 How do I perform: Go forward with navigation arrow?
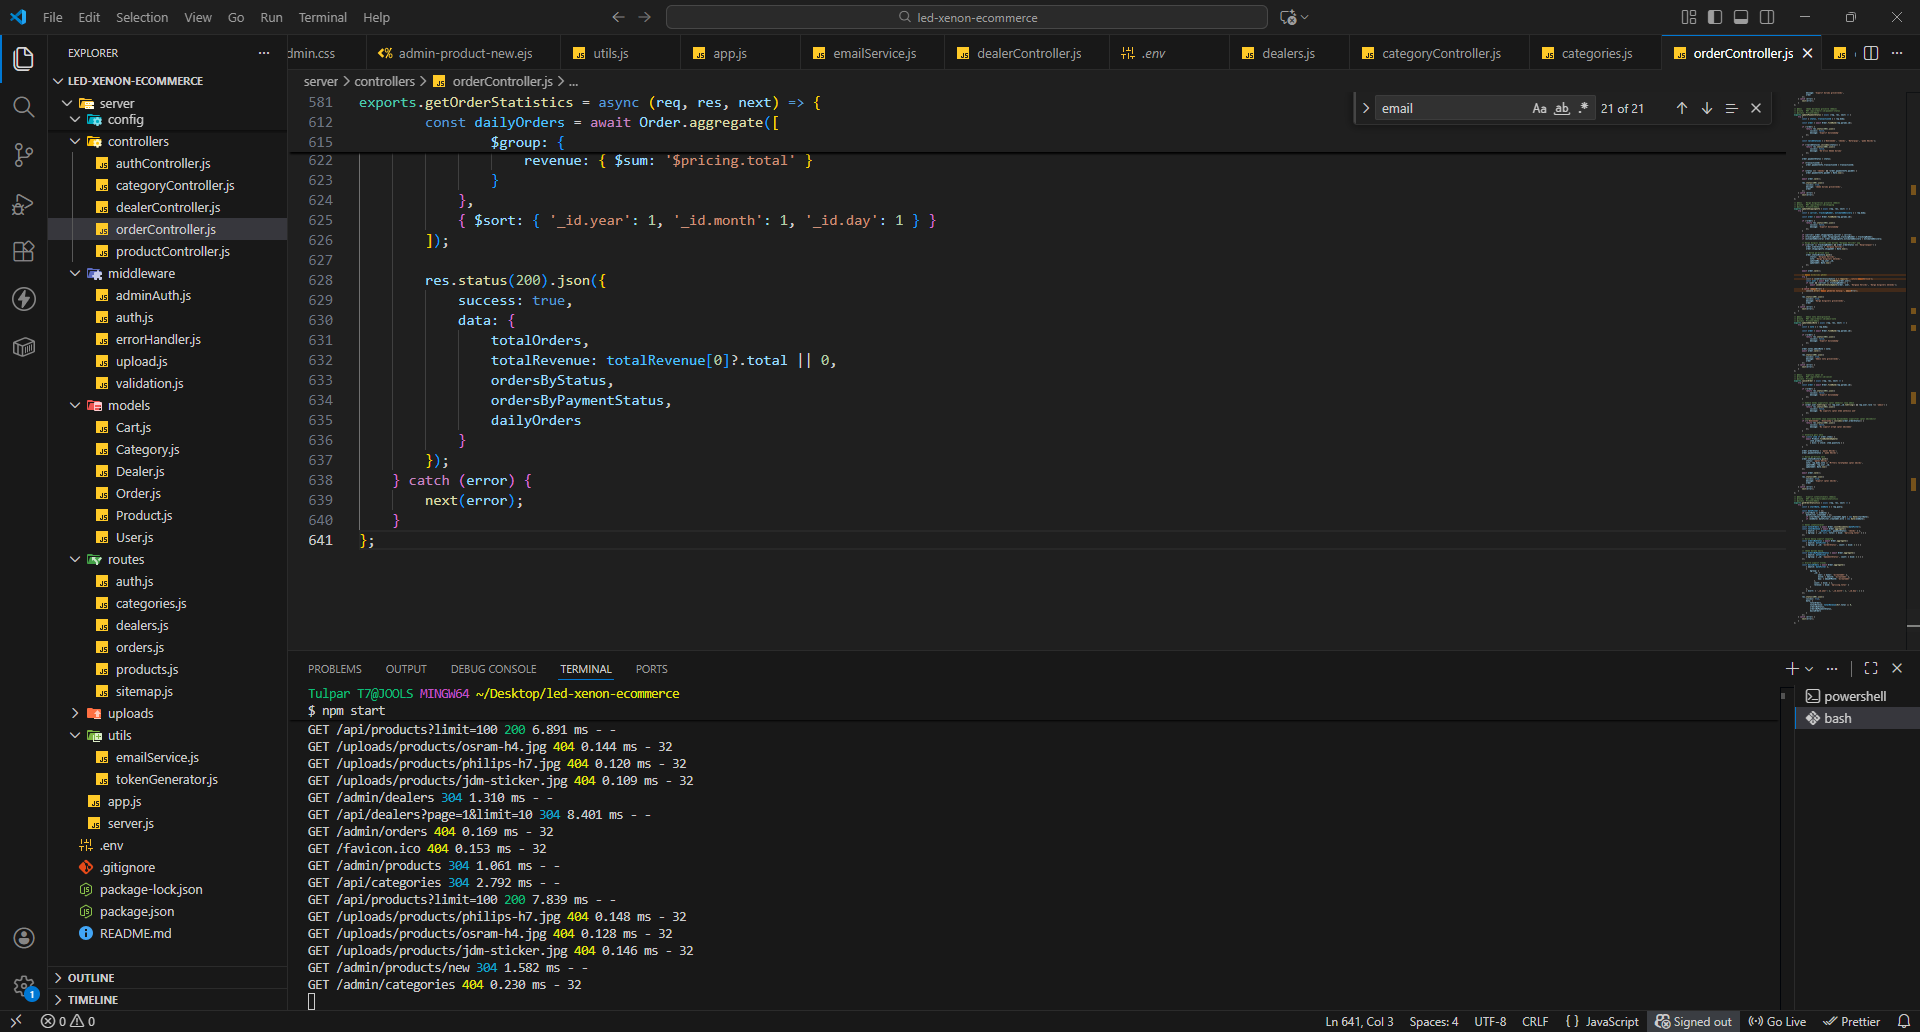[x=645, y=17]
